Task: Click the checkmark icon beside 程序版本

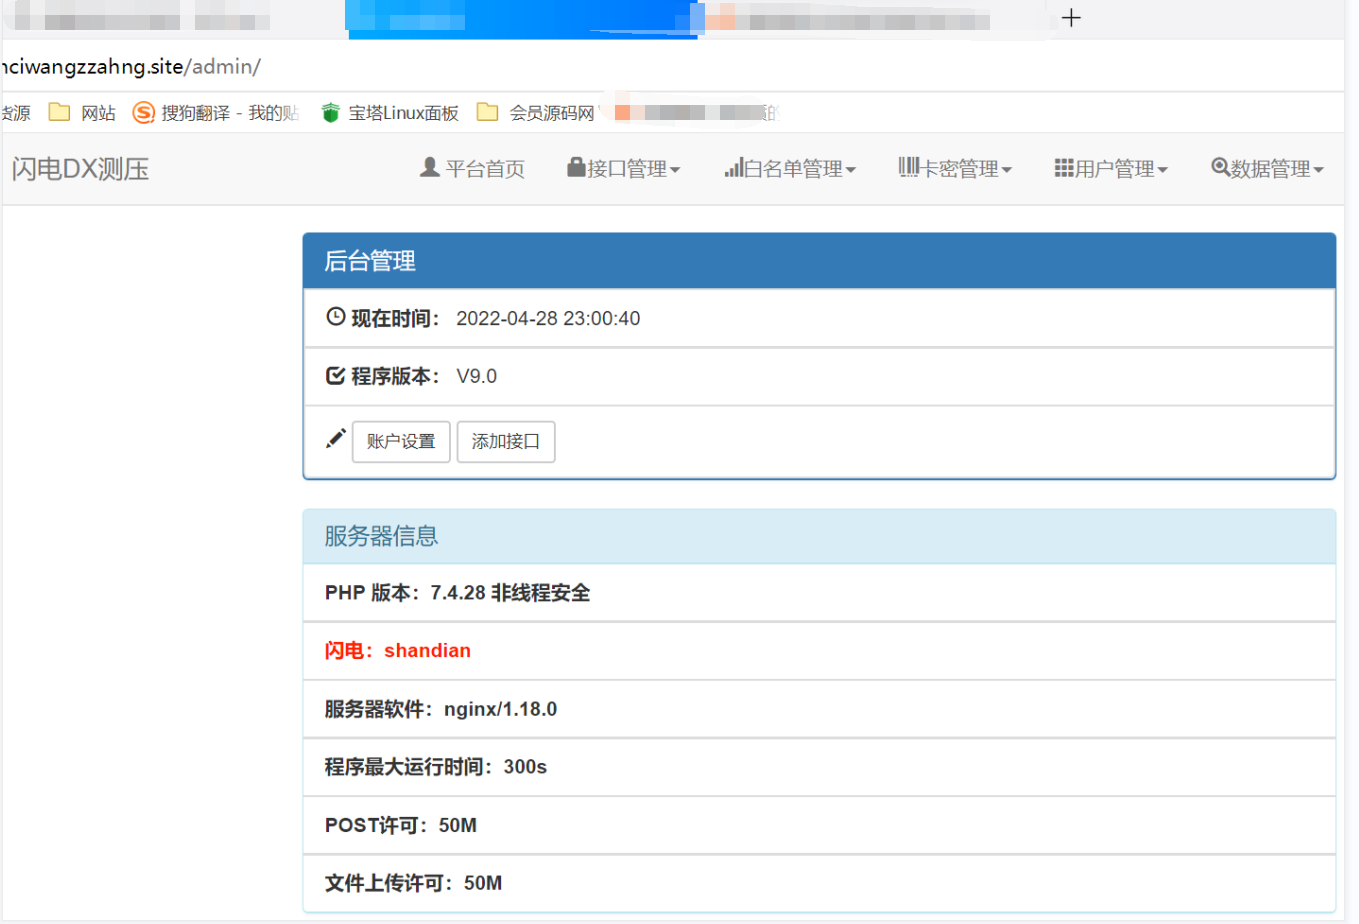Action: pyautogui.click(x=335, y=376)
